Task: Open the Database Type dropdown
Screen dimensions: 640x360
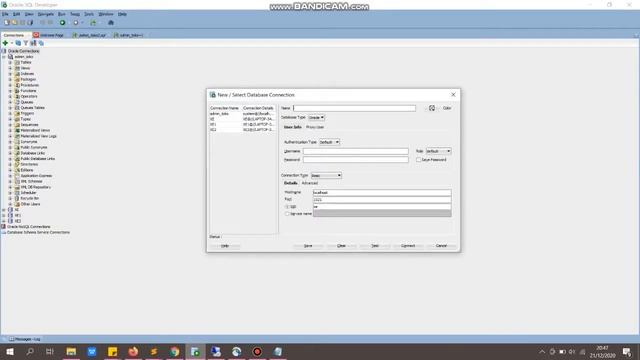Action: tap(316, 117)
